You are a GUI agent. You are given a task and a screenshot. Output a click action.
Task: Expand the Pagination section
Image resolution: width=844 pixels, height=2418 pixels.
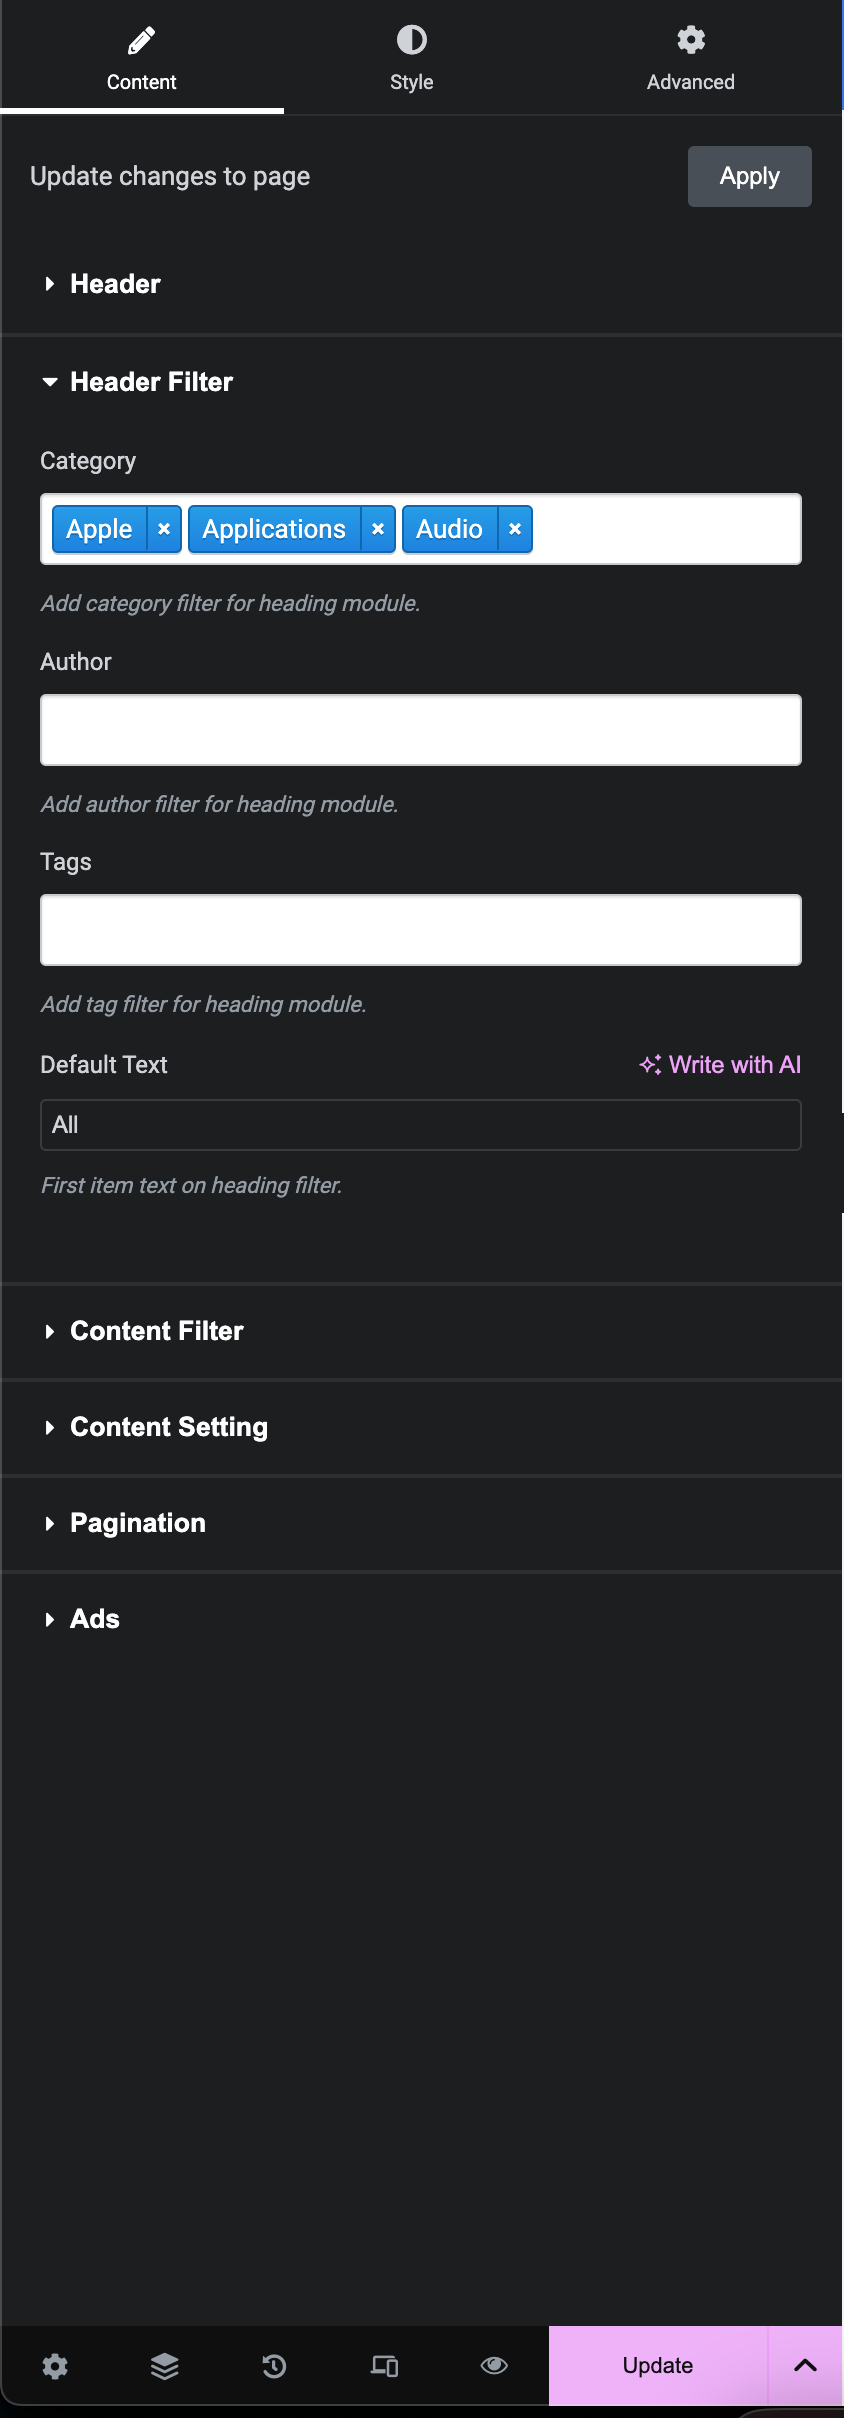pyautogui.click(x=137, y=1523)
